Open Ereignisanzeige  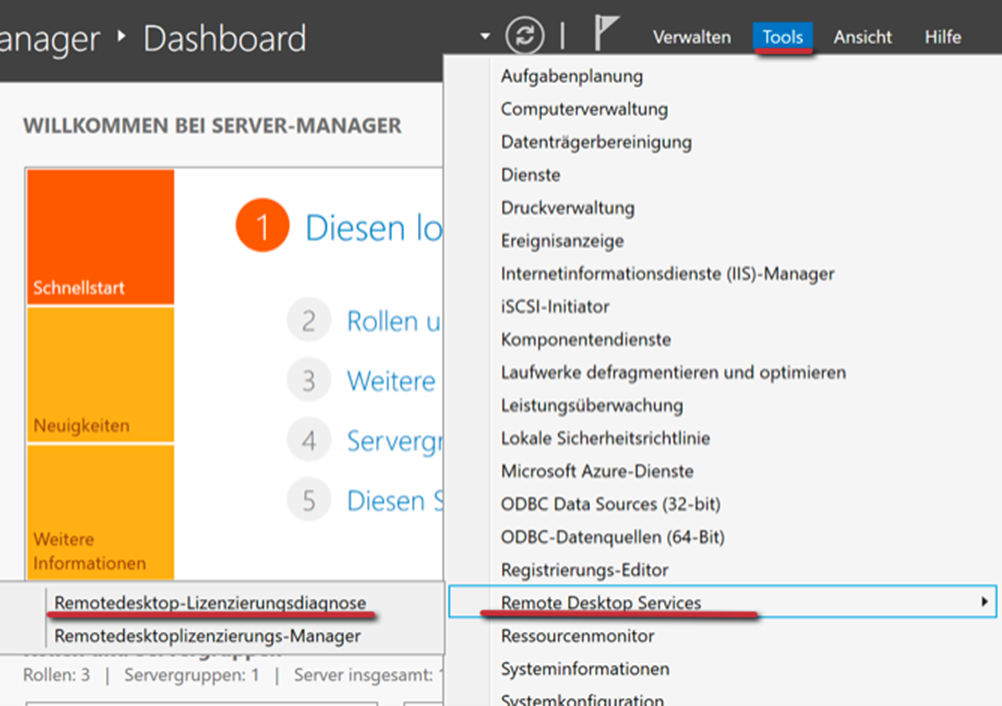pyautogui.click(x=562, y=241)
